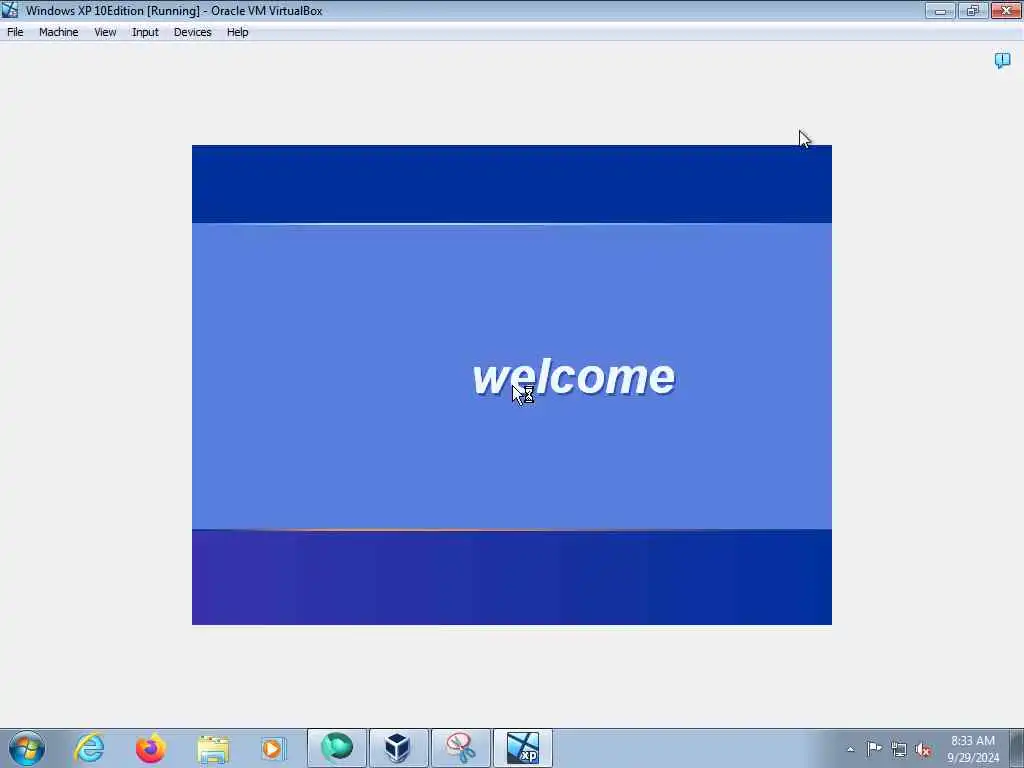The image size is (1024, 768).
Task: Click the welcome text in the VM
Action: (573, 377)
